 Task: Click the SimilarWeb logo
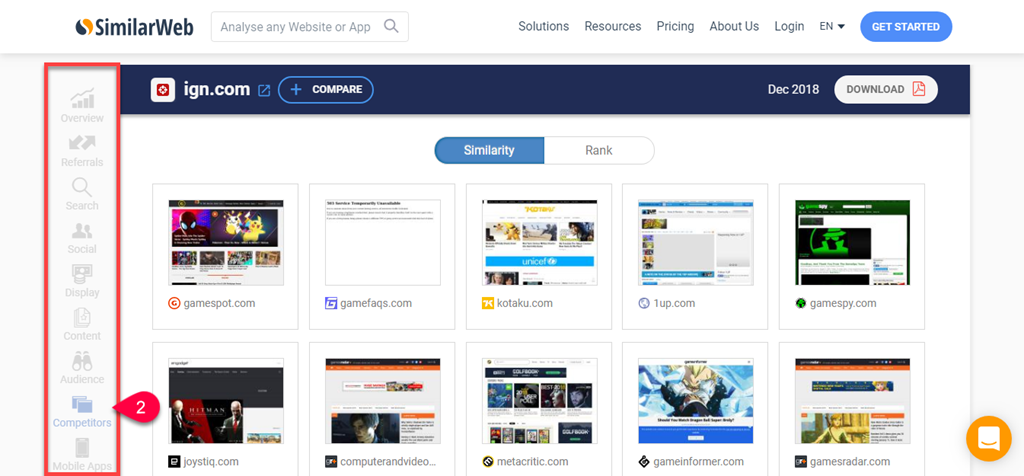135,27
